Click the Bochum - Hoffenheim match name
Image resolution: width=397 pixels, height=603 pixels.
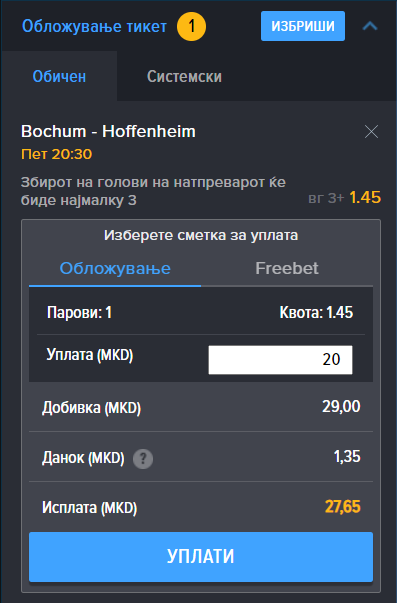[x=108, y=132]
